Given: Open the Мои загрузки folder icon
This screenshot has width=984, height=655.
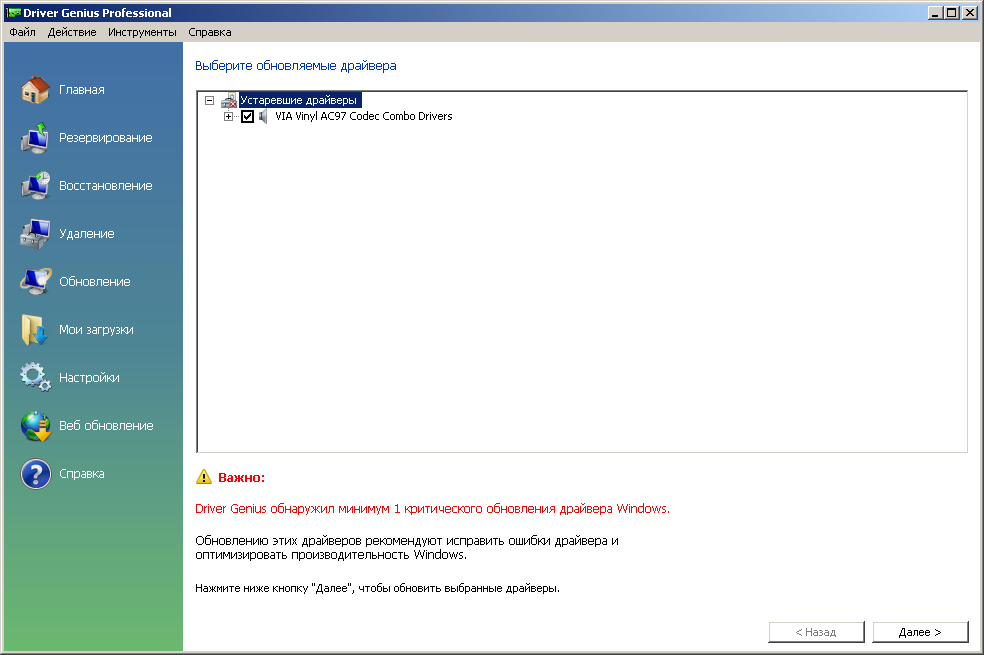Looking at the screenshot, I should [35, 330].
